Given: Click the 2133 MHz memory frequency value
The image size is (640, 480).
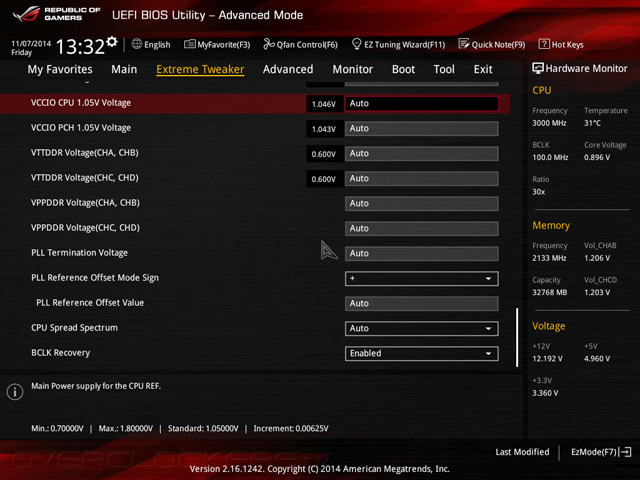Looking at the screenshot, I should coord(549,258).
